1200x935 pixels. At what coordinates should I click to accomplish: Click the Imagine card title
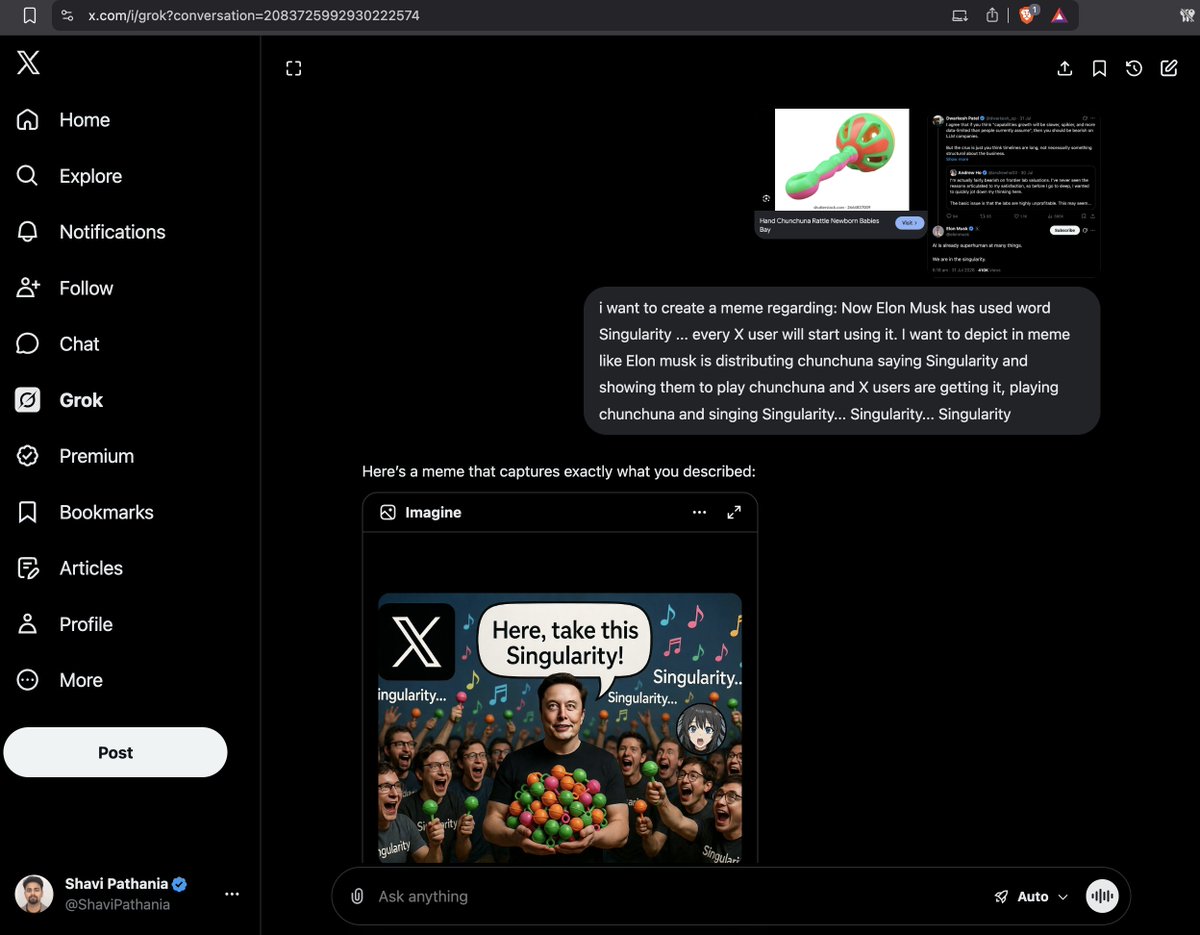tap(433, 512)
